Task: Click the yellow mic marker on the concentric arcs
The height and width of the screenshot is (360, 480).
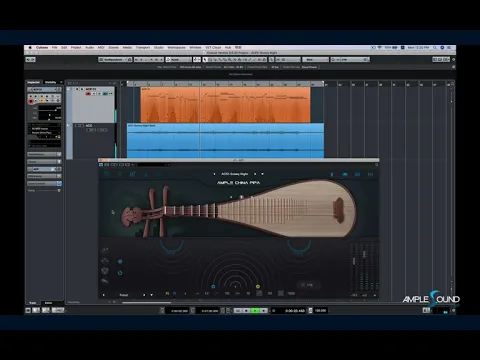Action: 258,286
